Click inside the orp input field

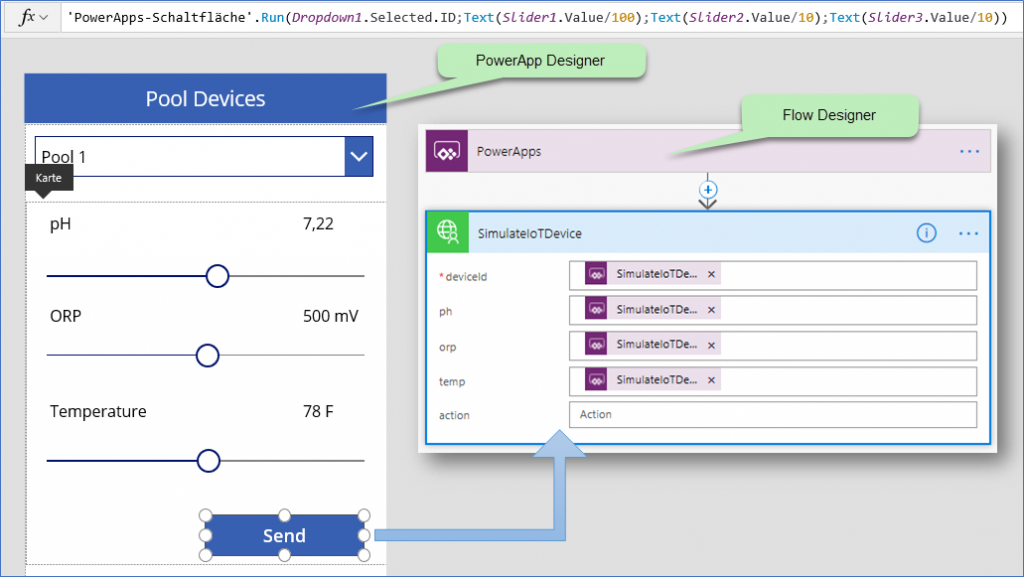coord(773,345)
